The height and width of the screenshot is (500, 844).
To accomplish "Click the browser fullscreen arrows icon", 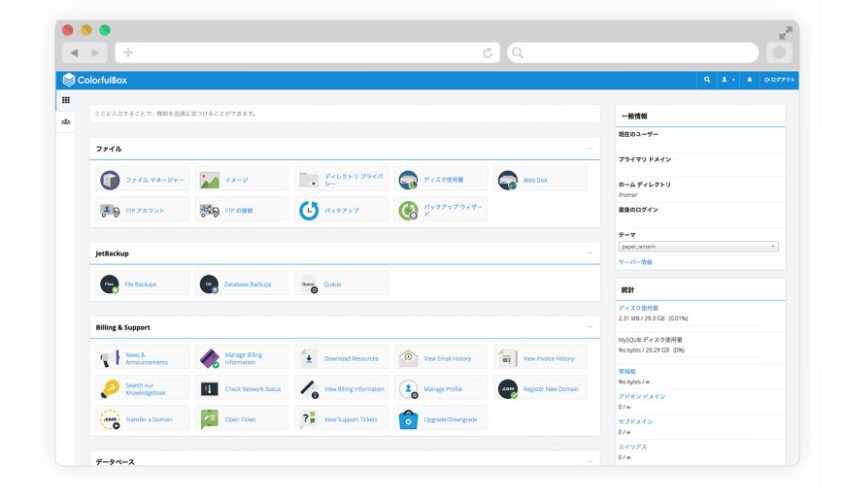I will [x=785, y=33].
